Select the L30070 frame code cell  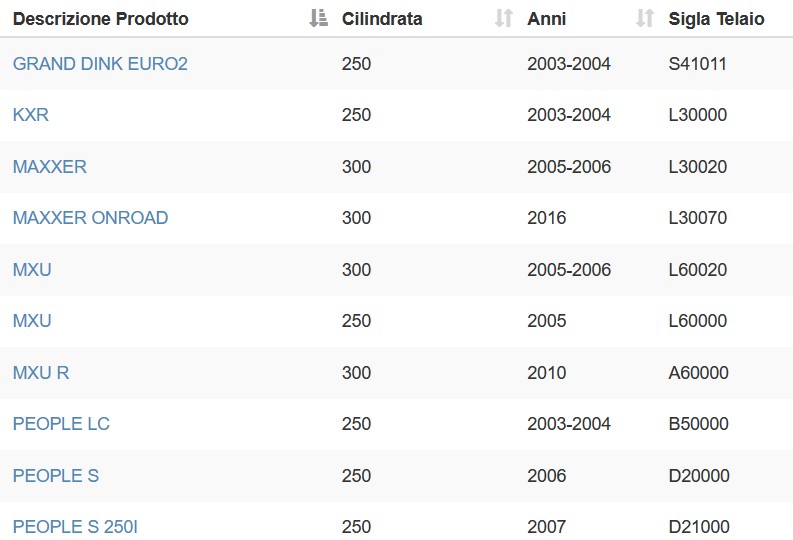click(697, 218)
